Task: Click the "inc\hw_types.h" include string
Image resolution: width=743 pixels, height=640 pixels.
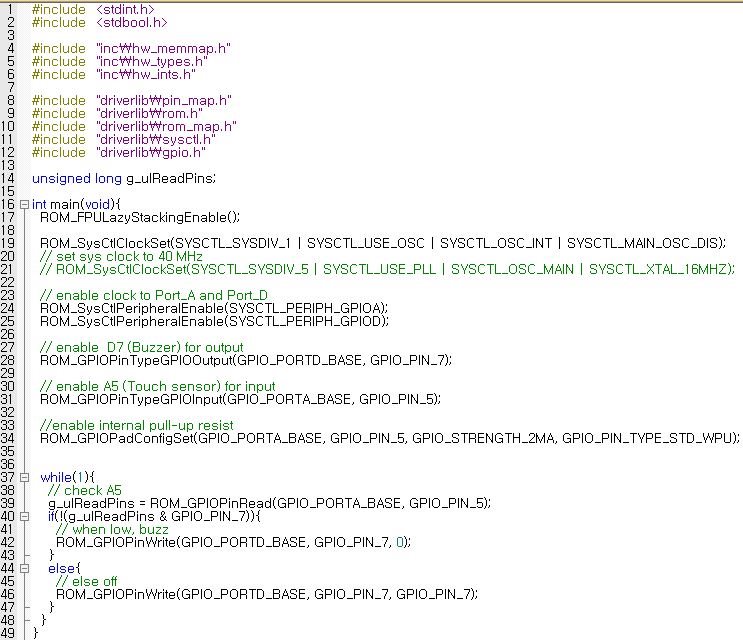Action: pos(152,62)
